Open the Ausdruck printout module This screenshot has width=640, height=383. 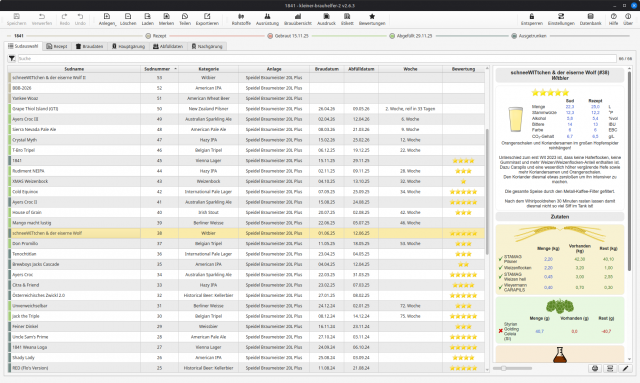326,19
